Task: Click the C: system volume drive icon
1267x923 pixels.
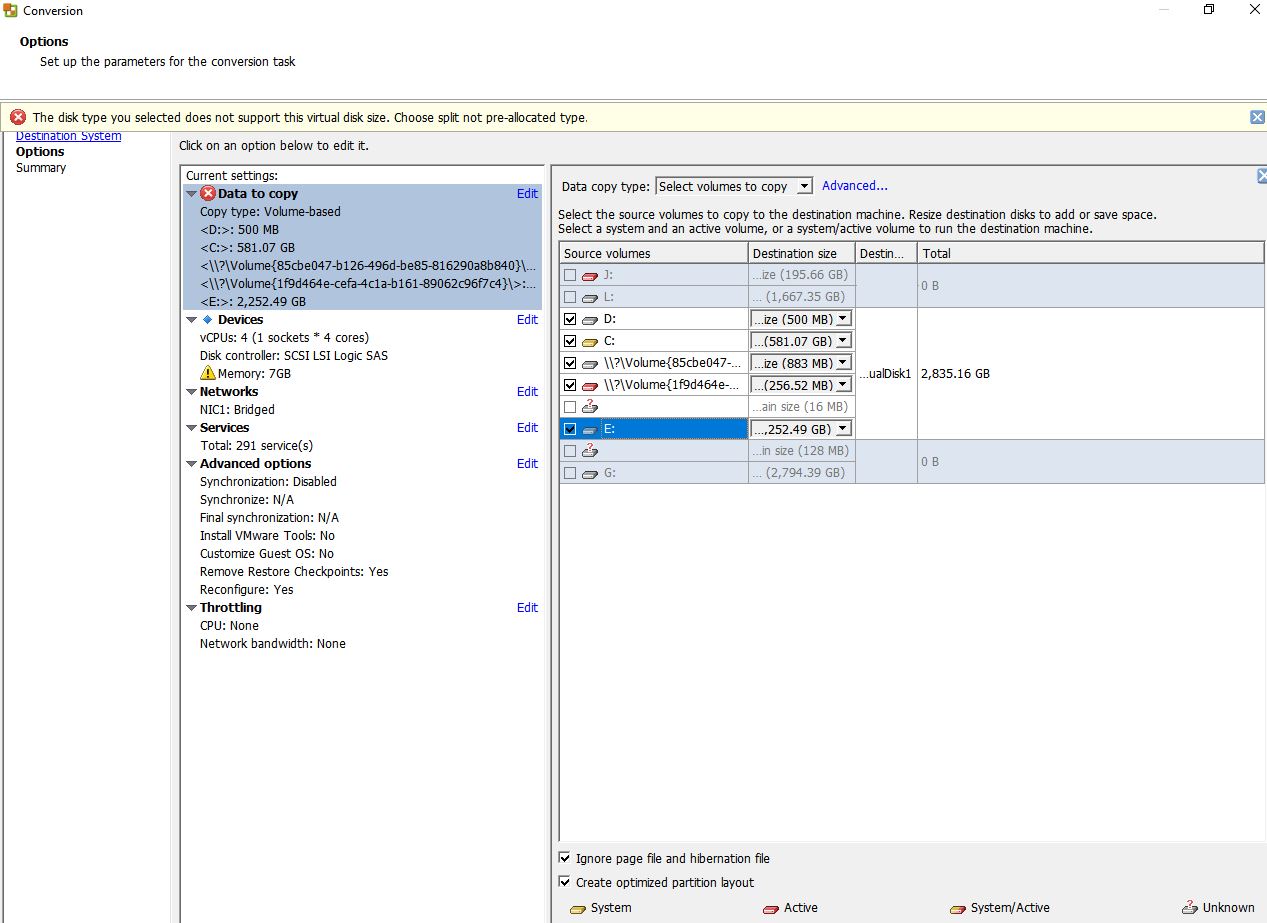Action: pyautogui.click(x=590, y=341)
